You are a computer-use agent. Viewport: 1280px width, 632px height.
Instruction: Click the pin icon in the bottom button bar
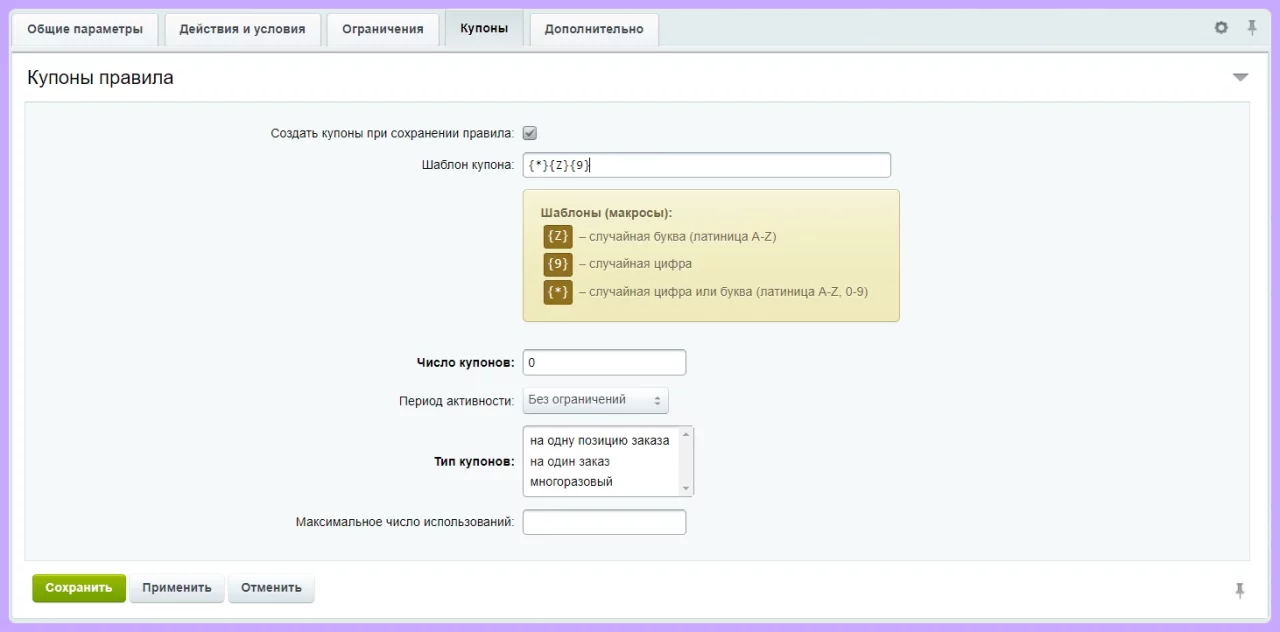[1240, 590]
